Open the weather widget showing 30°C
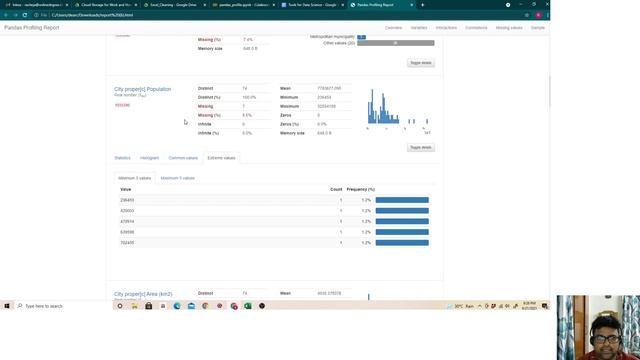The height and width of the screenshot is (360, 640). tap(460, 306)
